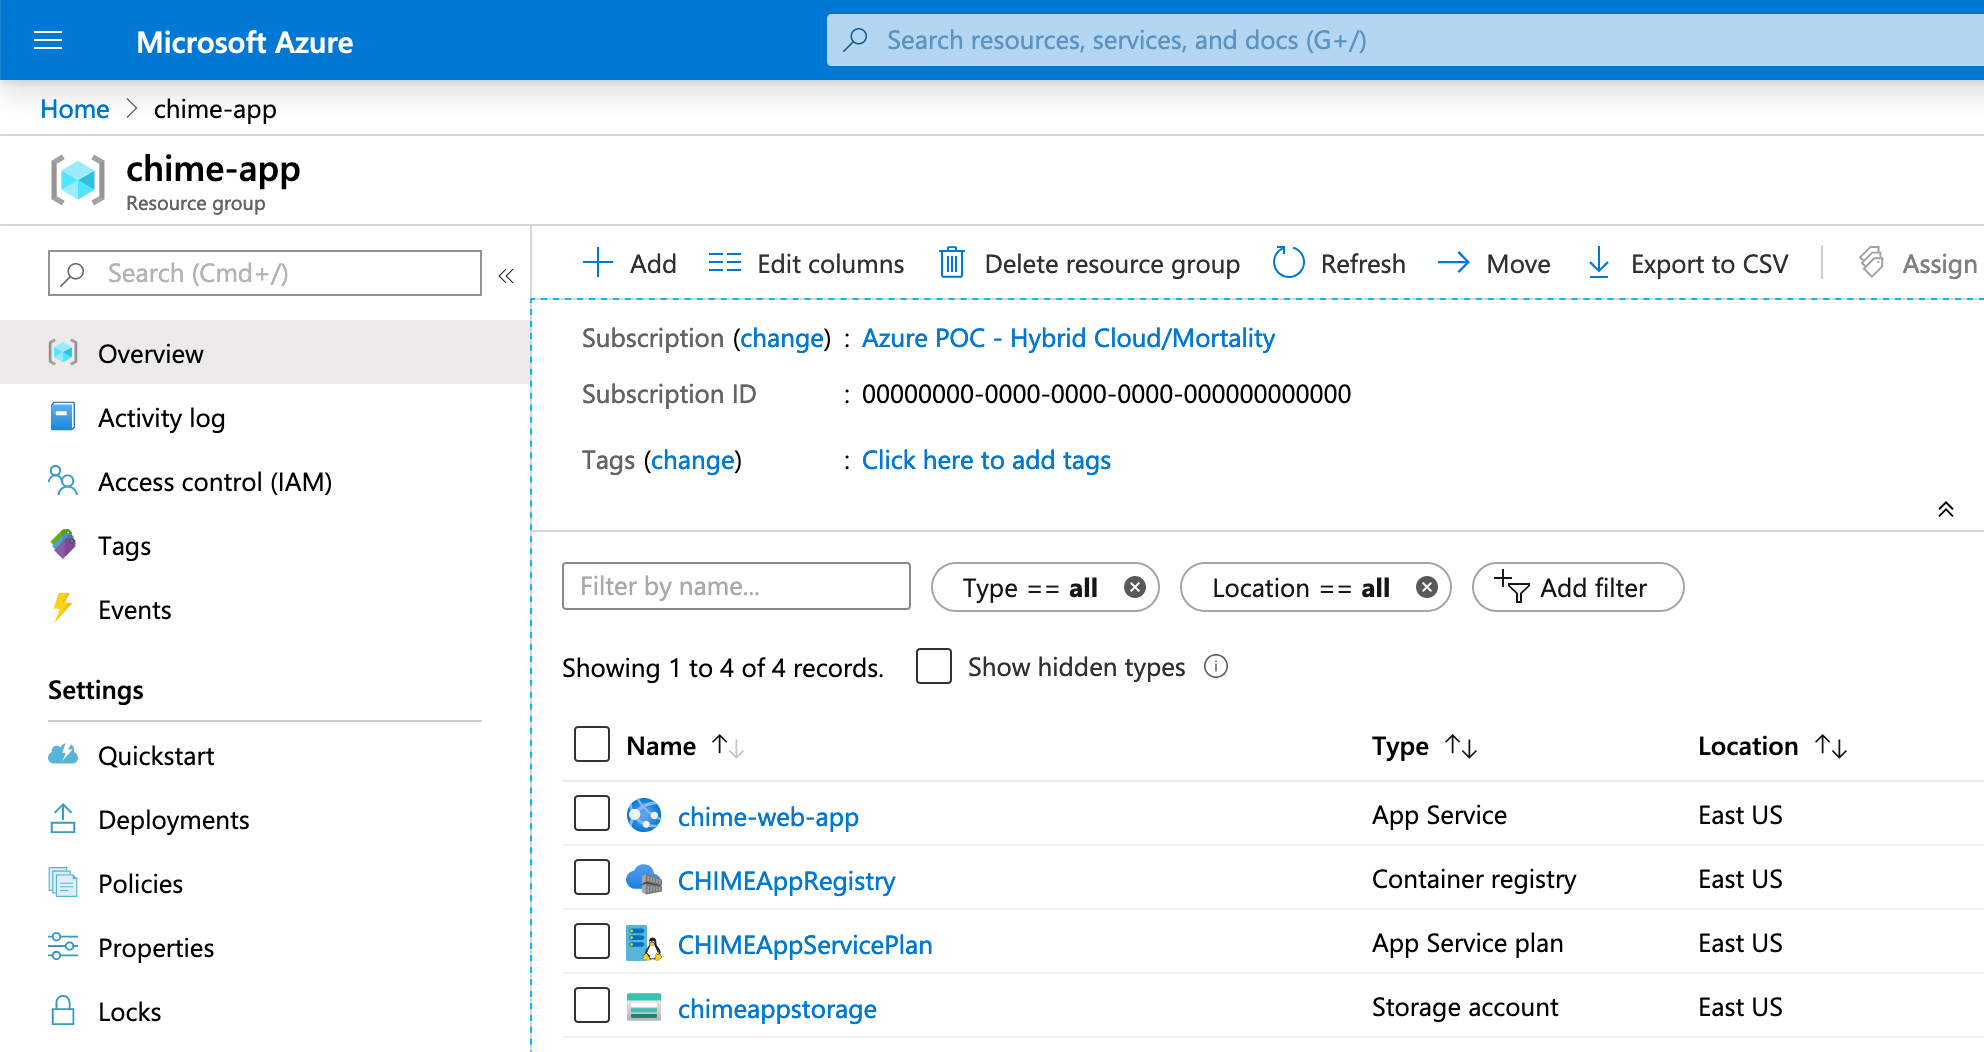1984x1052 pixels.
Task: Collapse the left sidebar with double chevron
Action: click(506, 275)
